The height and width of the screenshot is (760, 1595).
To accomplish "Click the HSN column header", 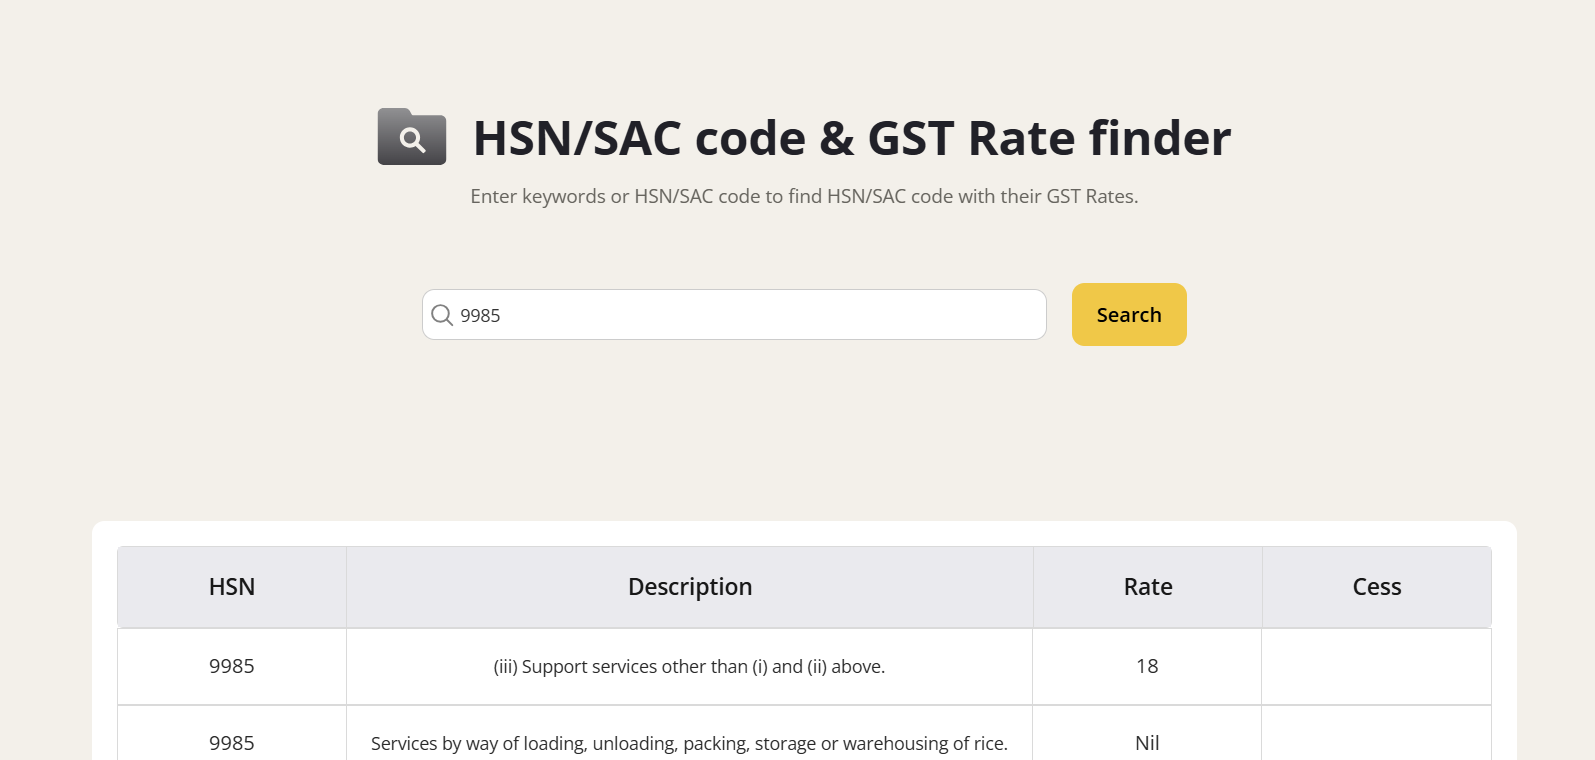I will pyautogui.click(x=232, y=587).
